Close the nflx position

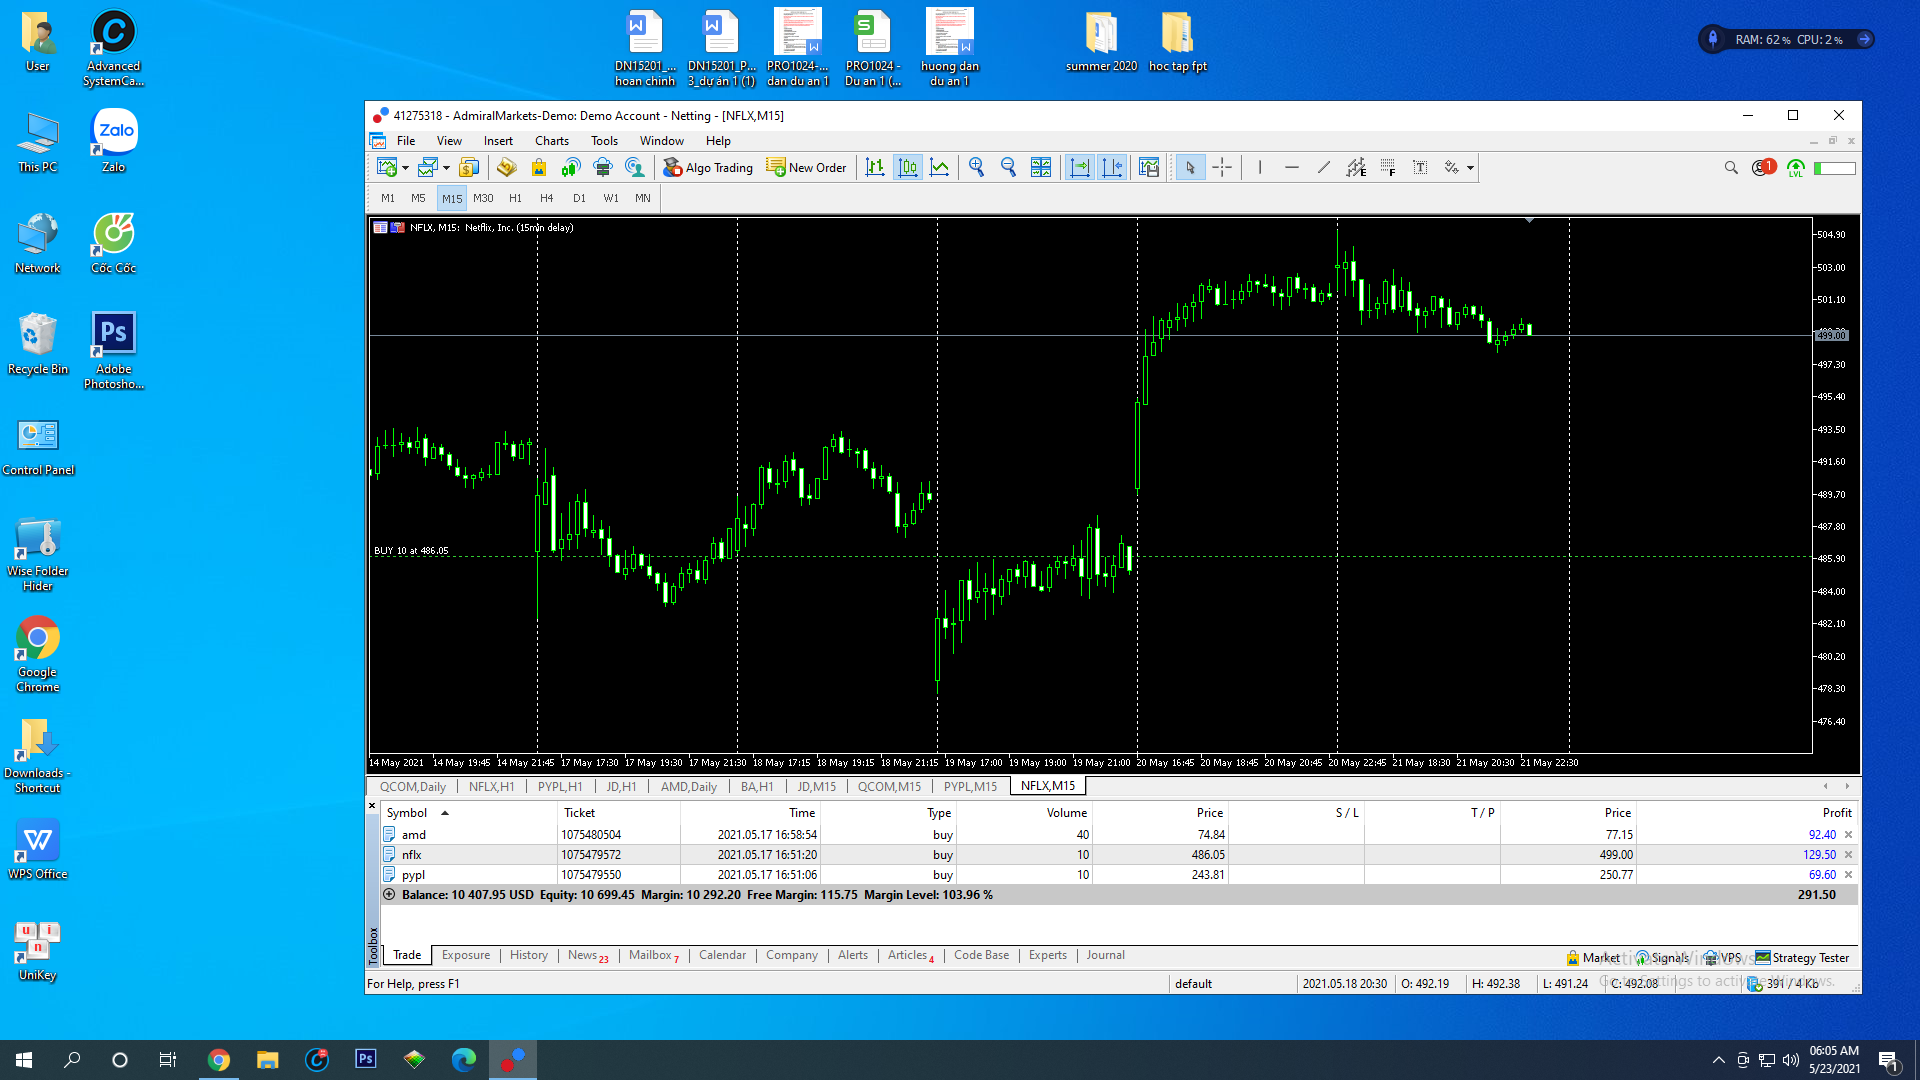(1848, 855)
